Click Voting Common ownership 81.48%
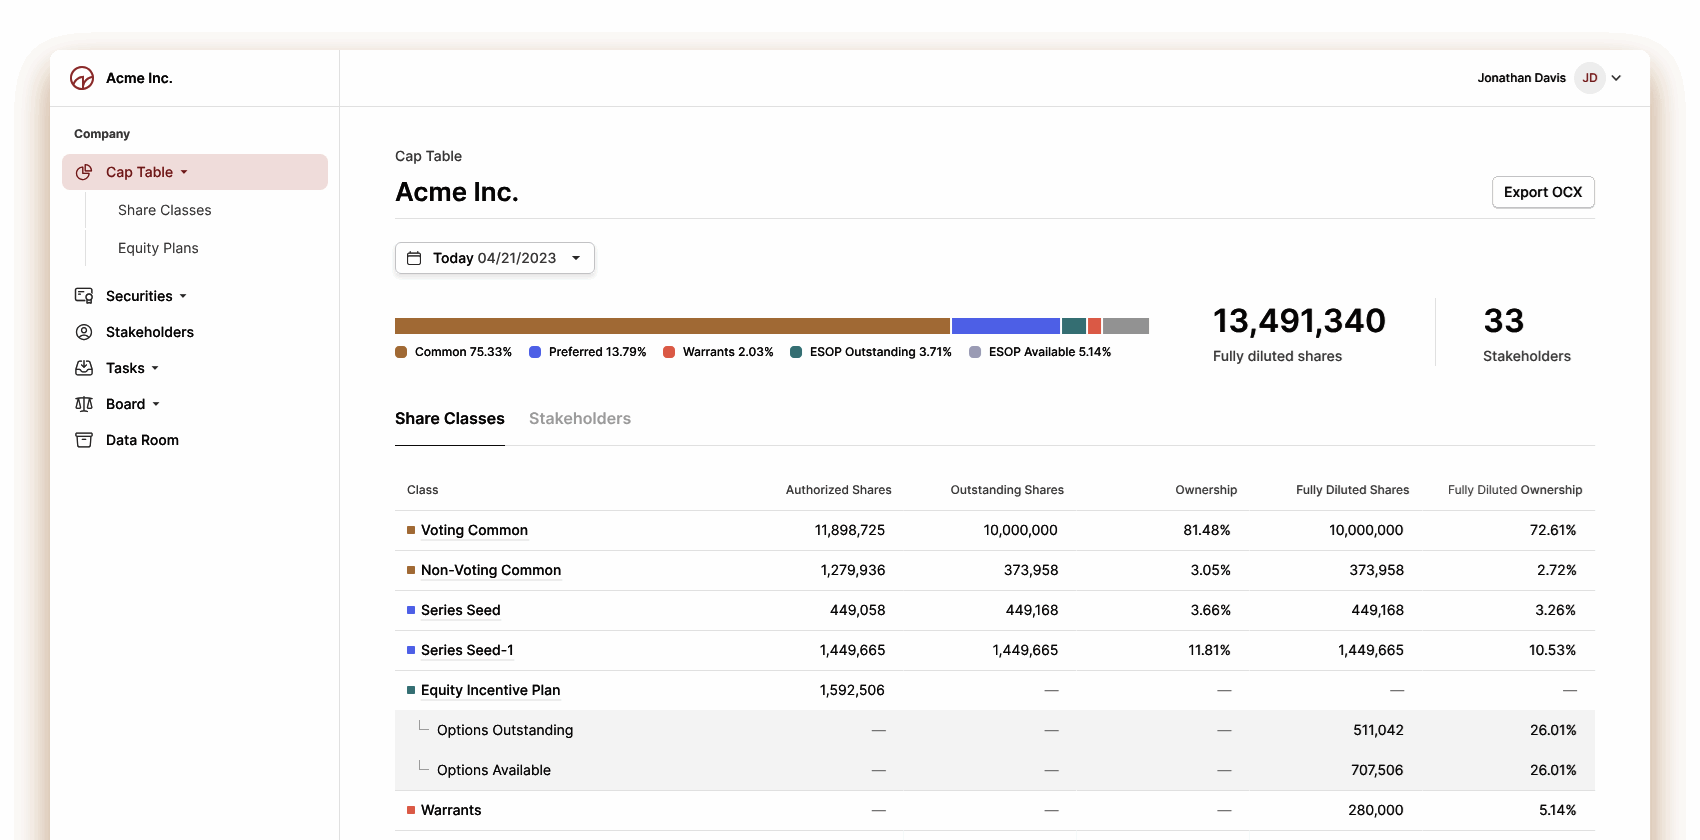 1207,530
